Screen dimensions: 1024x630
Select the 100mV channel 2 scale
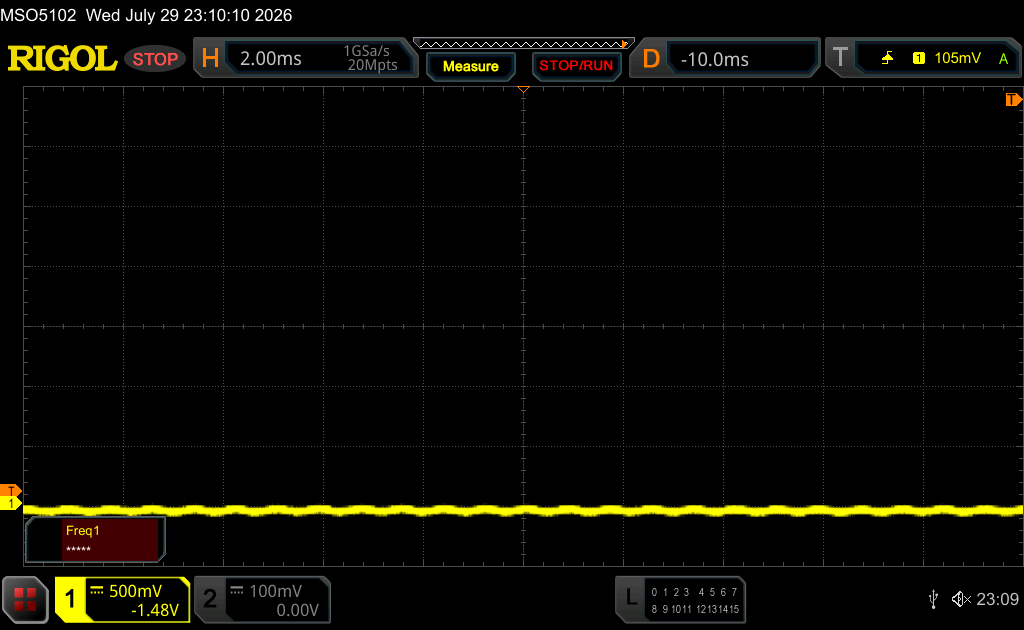click(x=276, y=591)
